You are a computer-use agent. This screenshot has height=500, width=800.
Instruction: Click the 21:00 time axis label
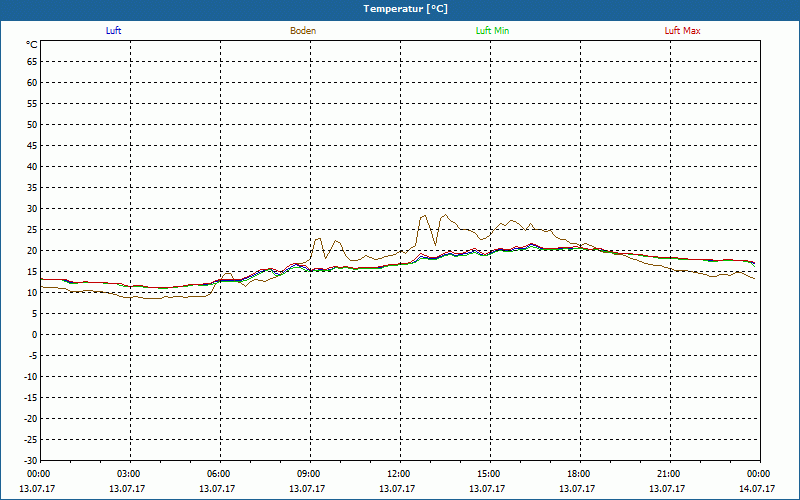point(669,474)
